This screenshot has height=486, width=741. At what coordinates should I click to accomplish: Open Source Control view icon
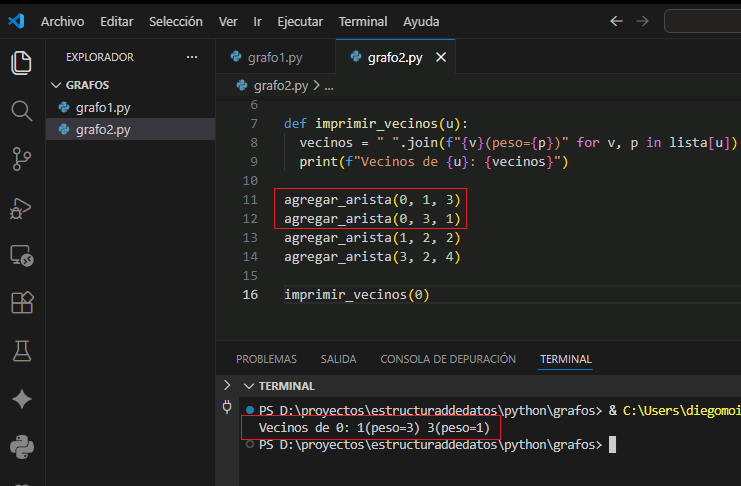pos(21,158)
